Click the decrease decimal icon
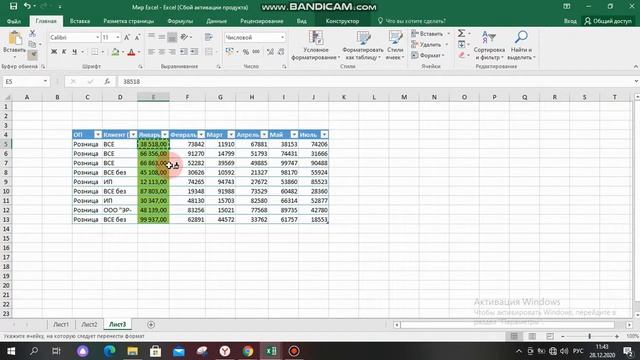This screenshot has height=360, width=640. (x=281, y=52)
